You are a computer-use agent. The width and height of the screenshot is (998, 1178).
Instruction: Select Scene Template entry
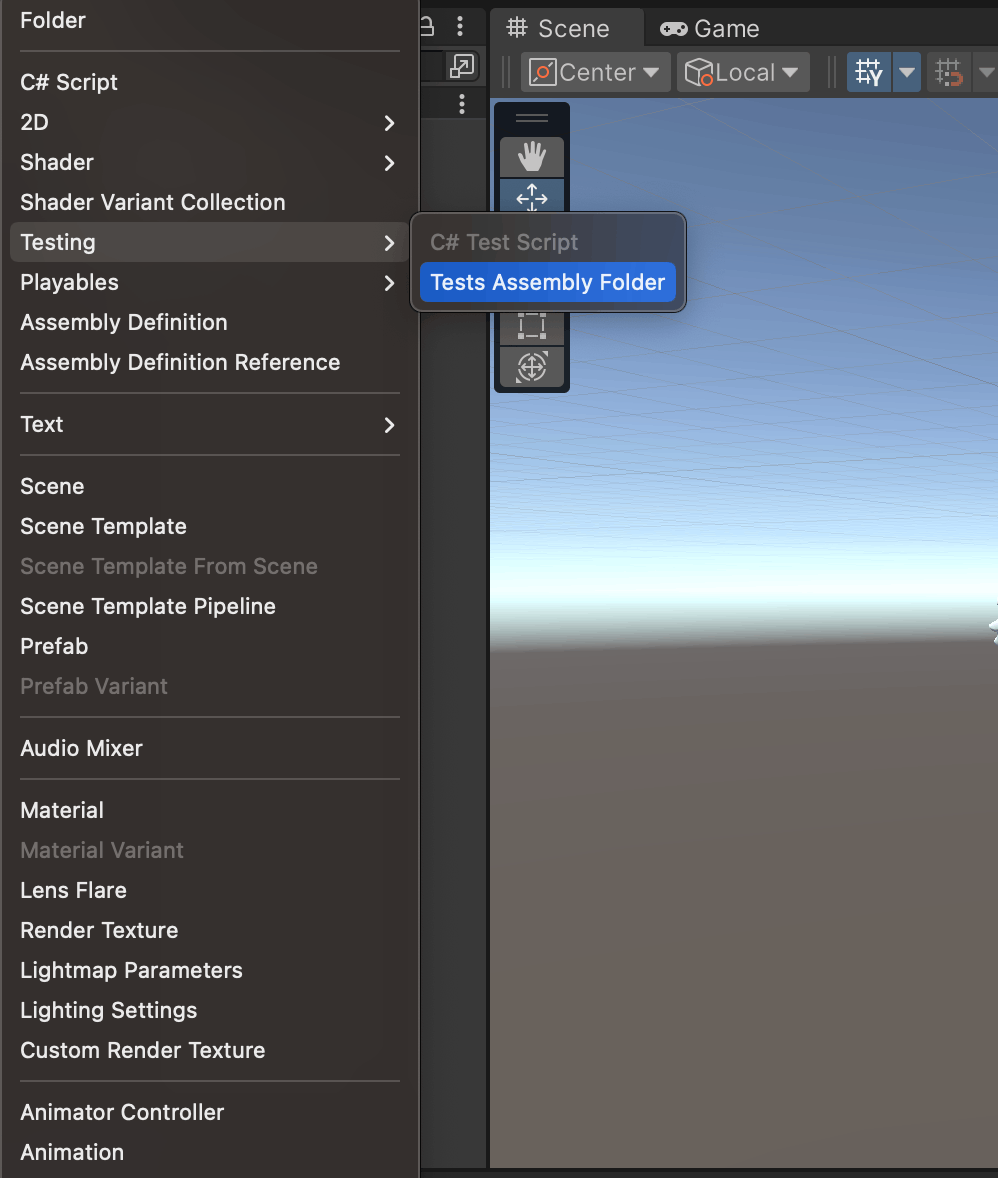210,526
